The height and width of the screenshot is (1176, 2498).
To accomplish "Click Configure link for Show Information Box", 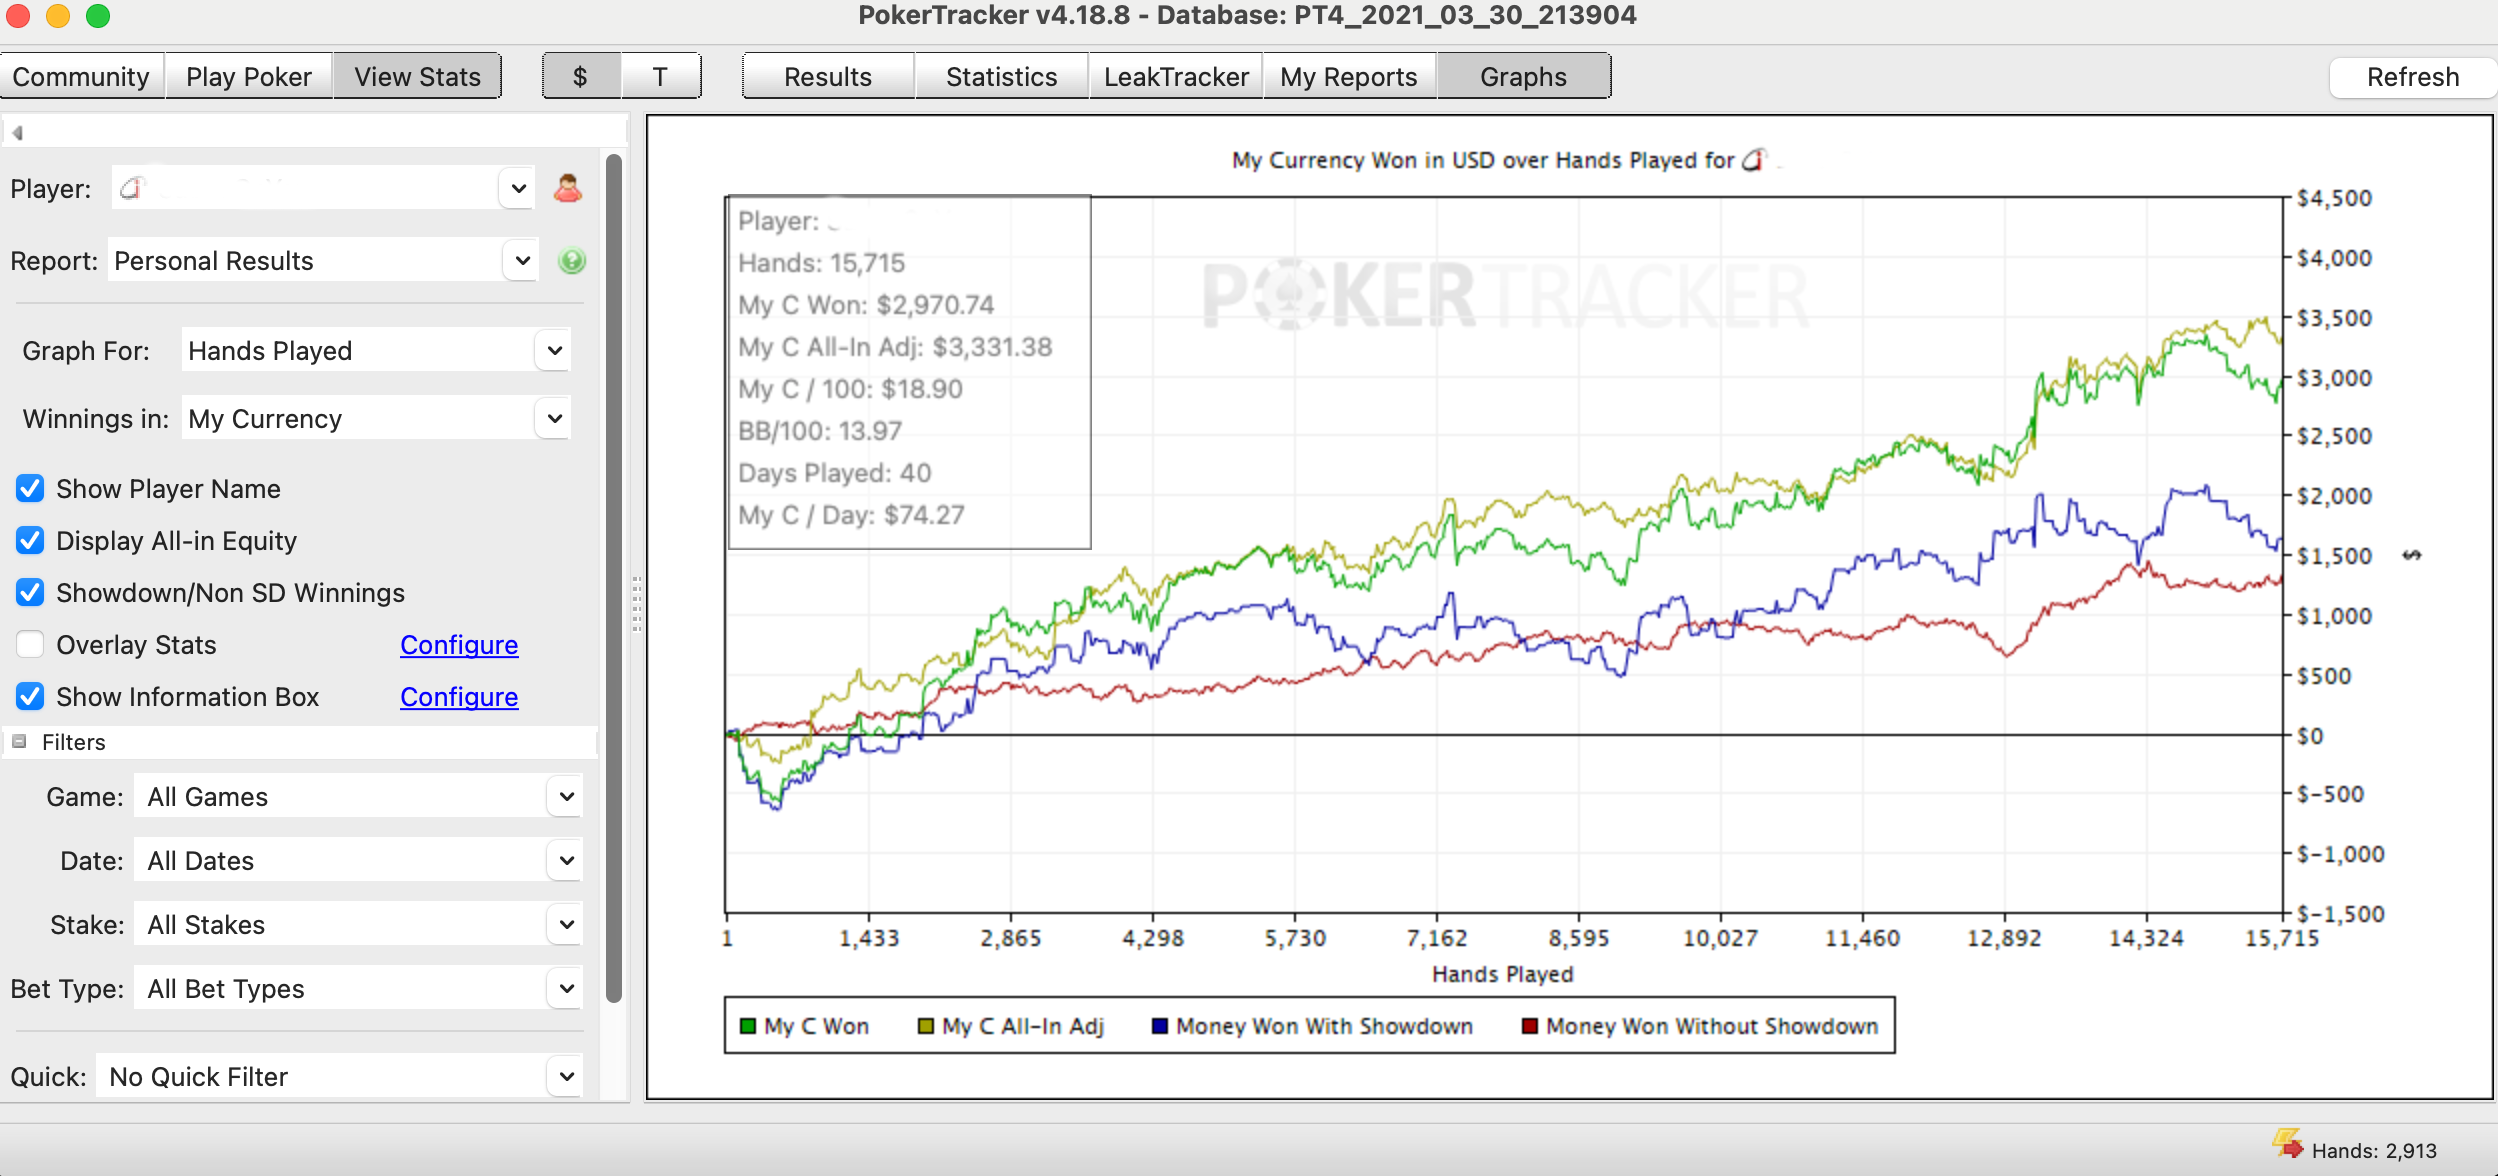I will 459,697.
